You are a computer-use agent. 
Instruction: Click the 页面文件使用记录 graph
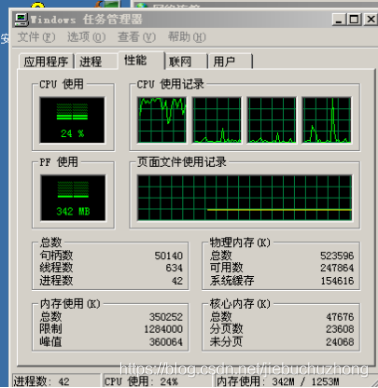point(244,197)
